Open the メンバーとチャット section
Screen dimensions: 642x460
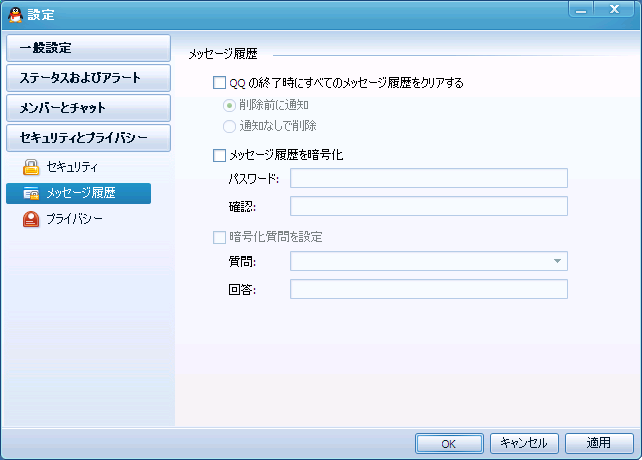(88, 108)
